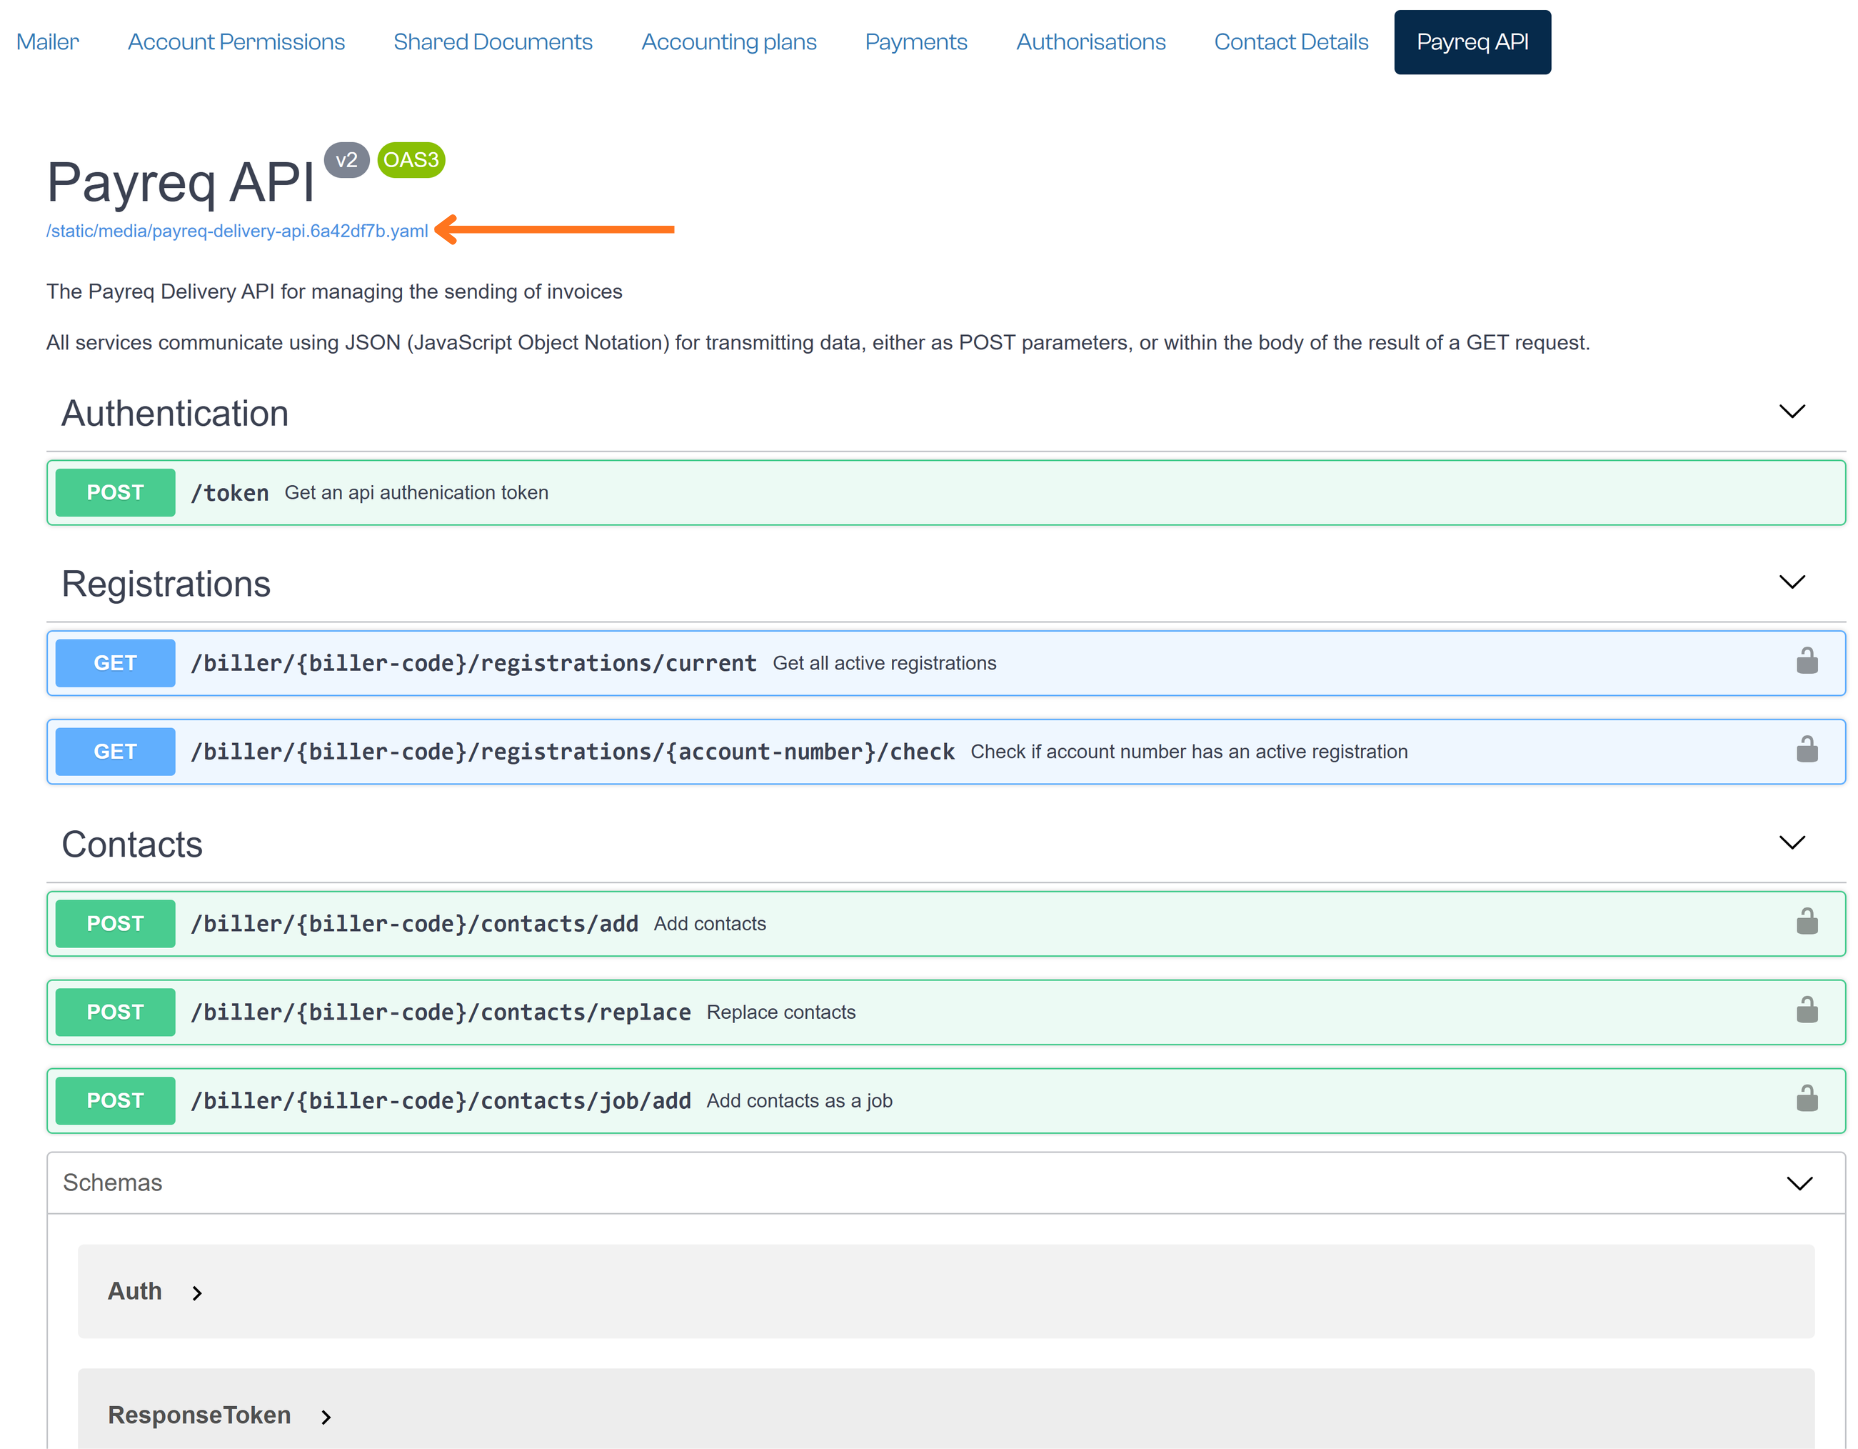Viewport: 1858px width, 1449px height.
Task: Click 'Replace contacts' description text
Action: [x=781, y=1013]
